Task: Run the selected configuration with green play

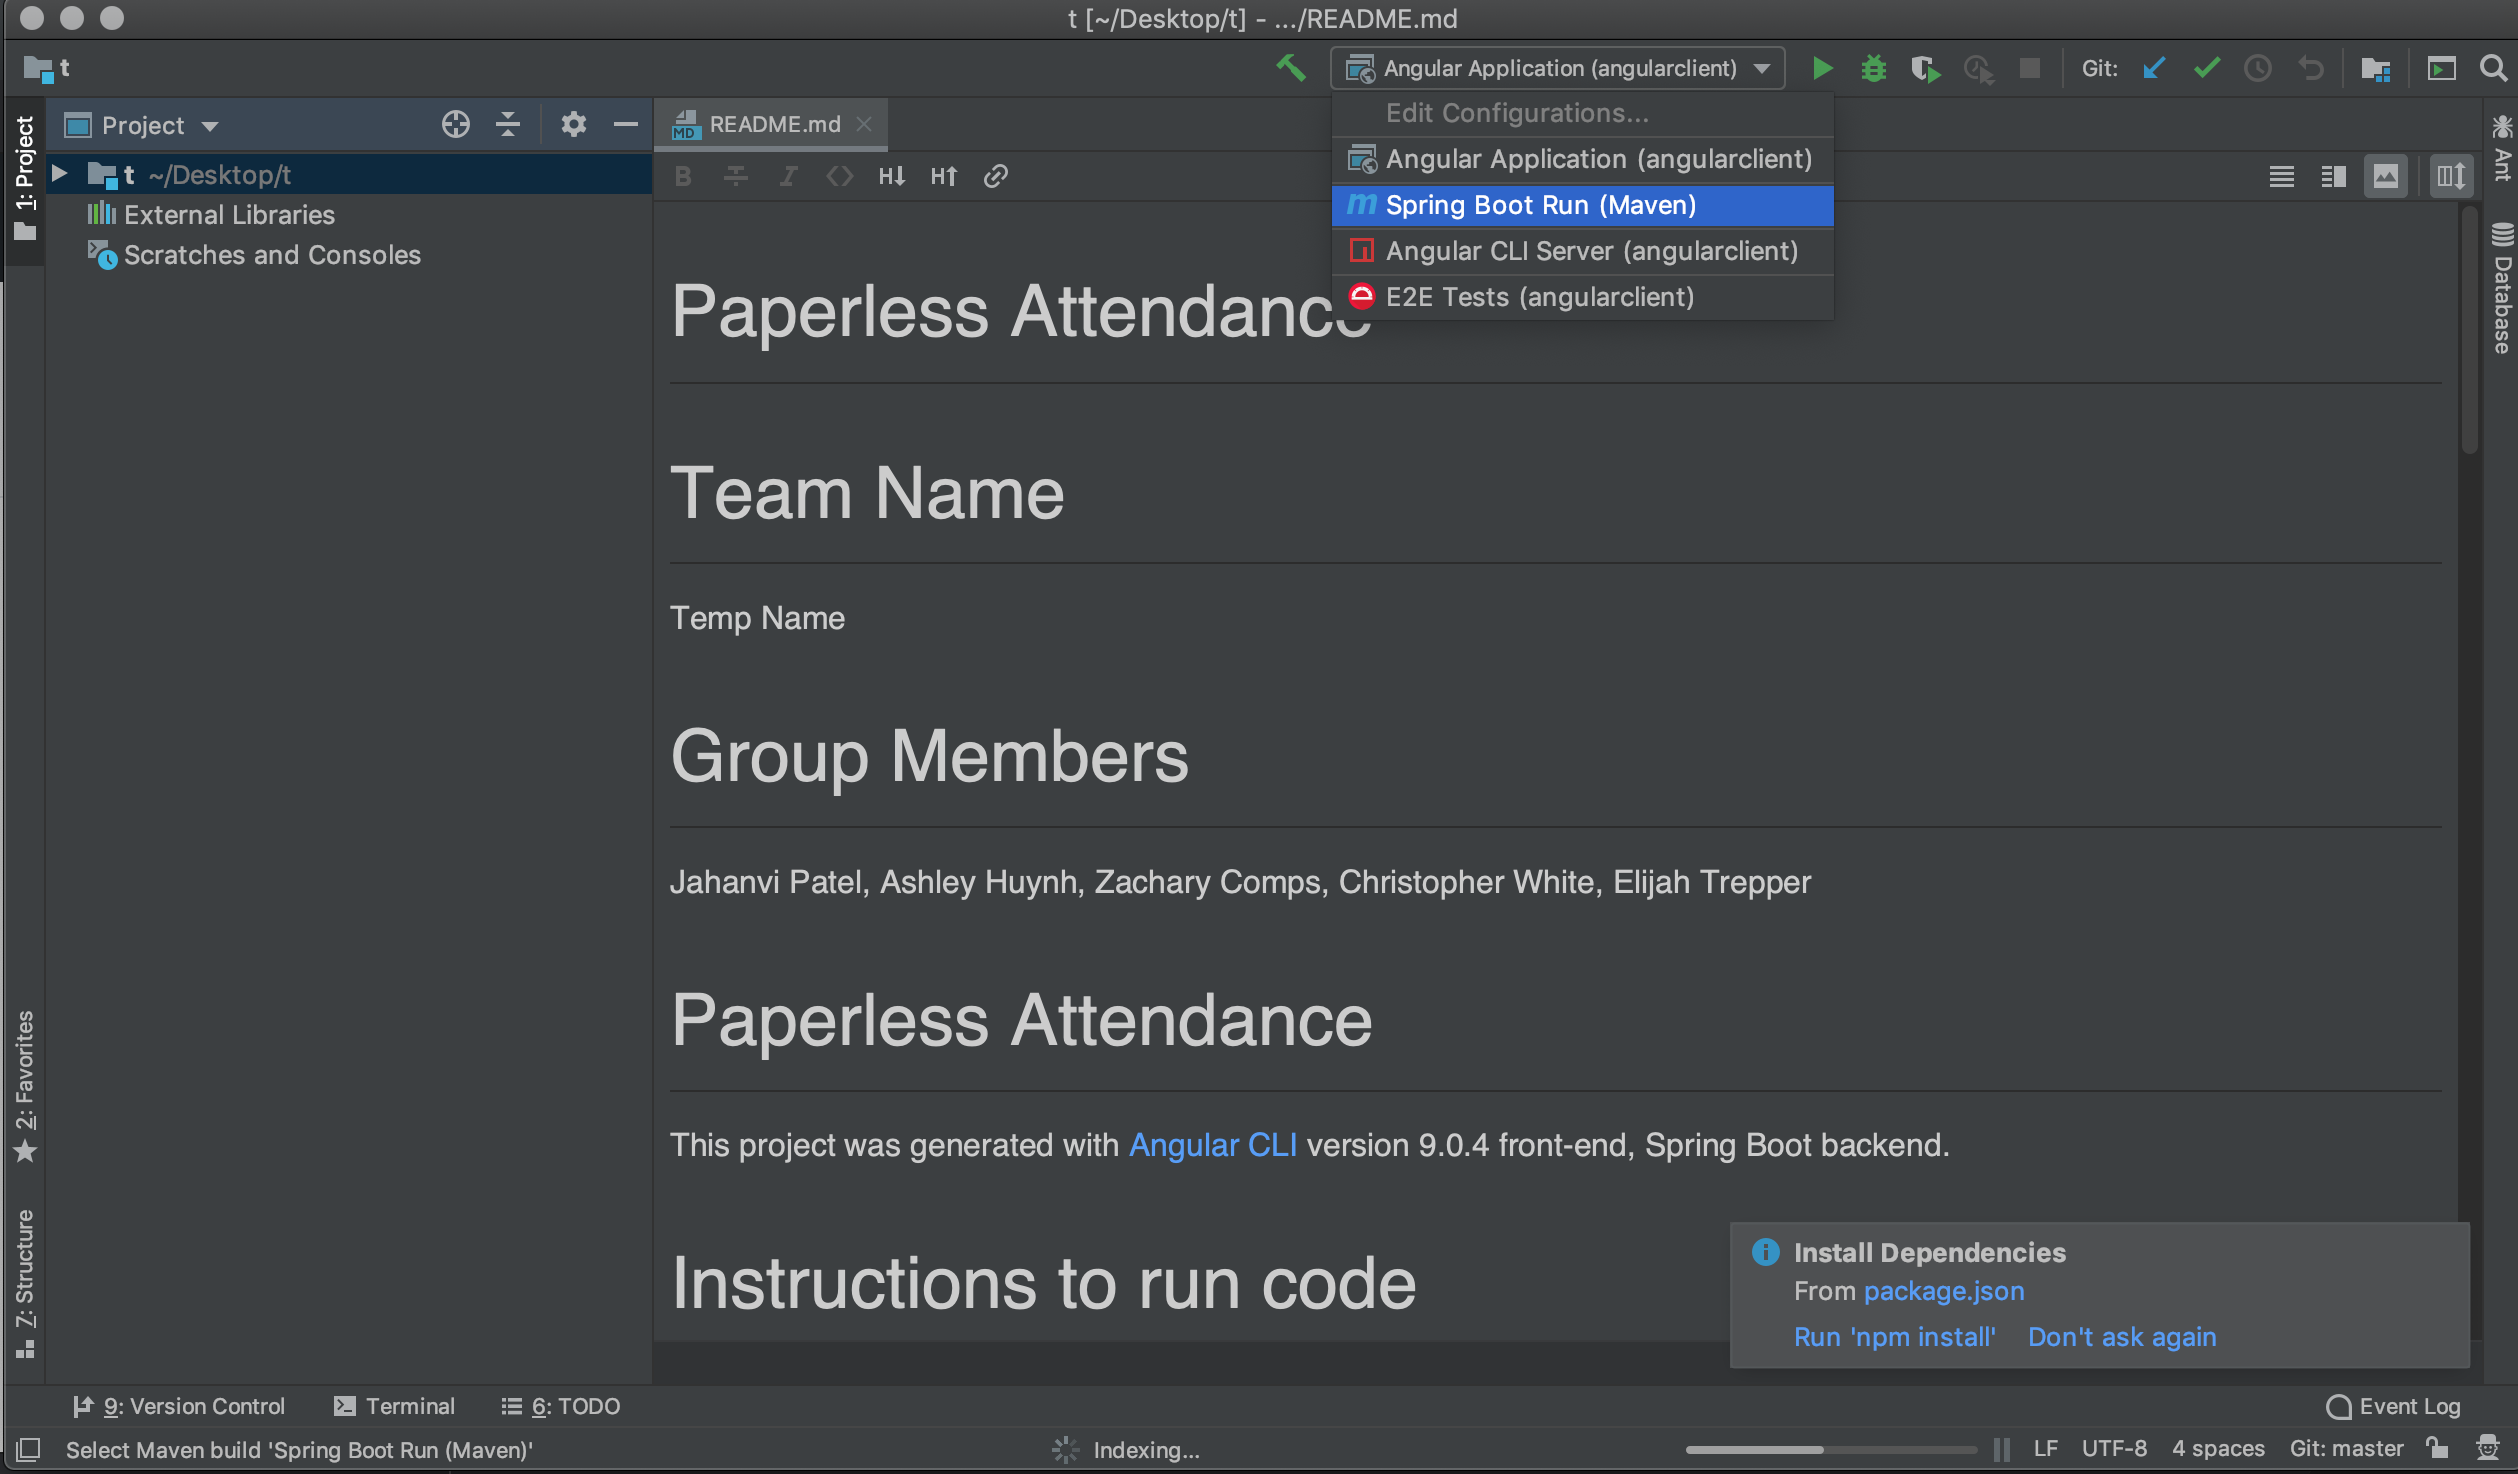Action: [1822, 68]
